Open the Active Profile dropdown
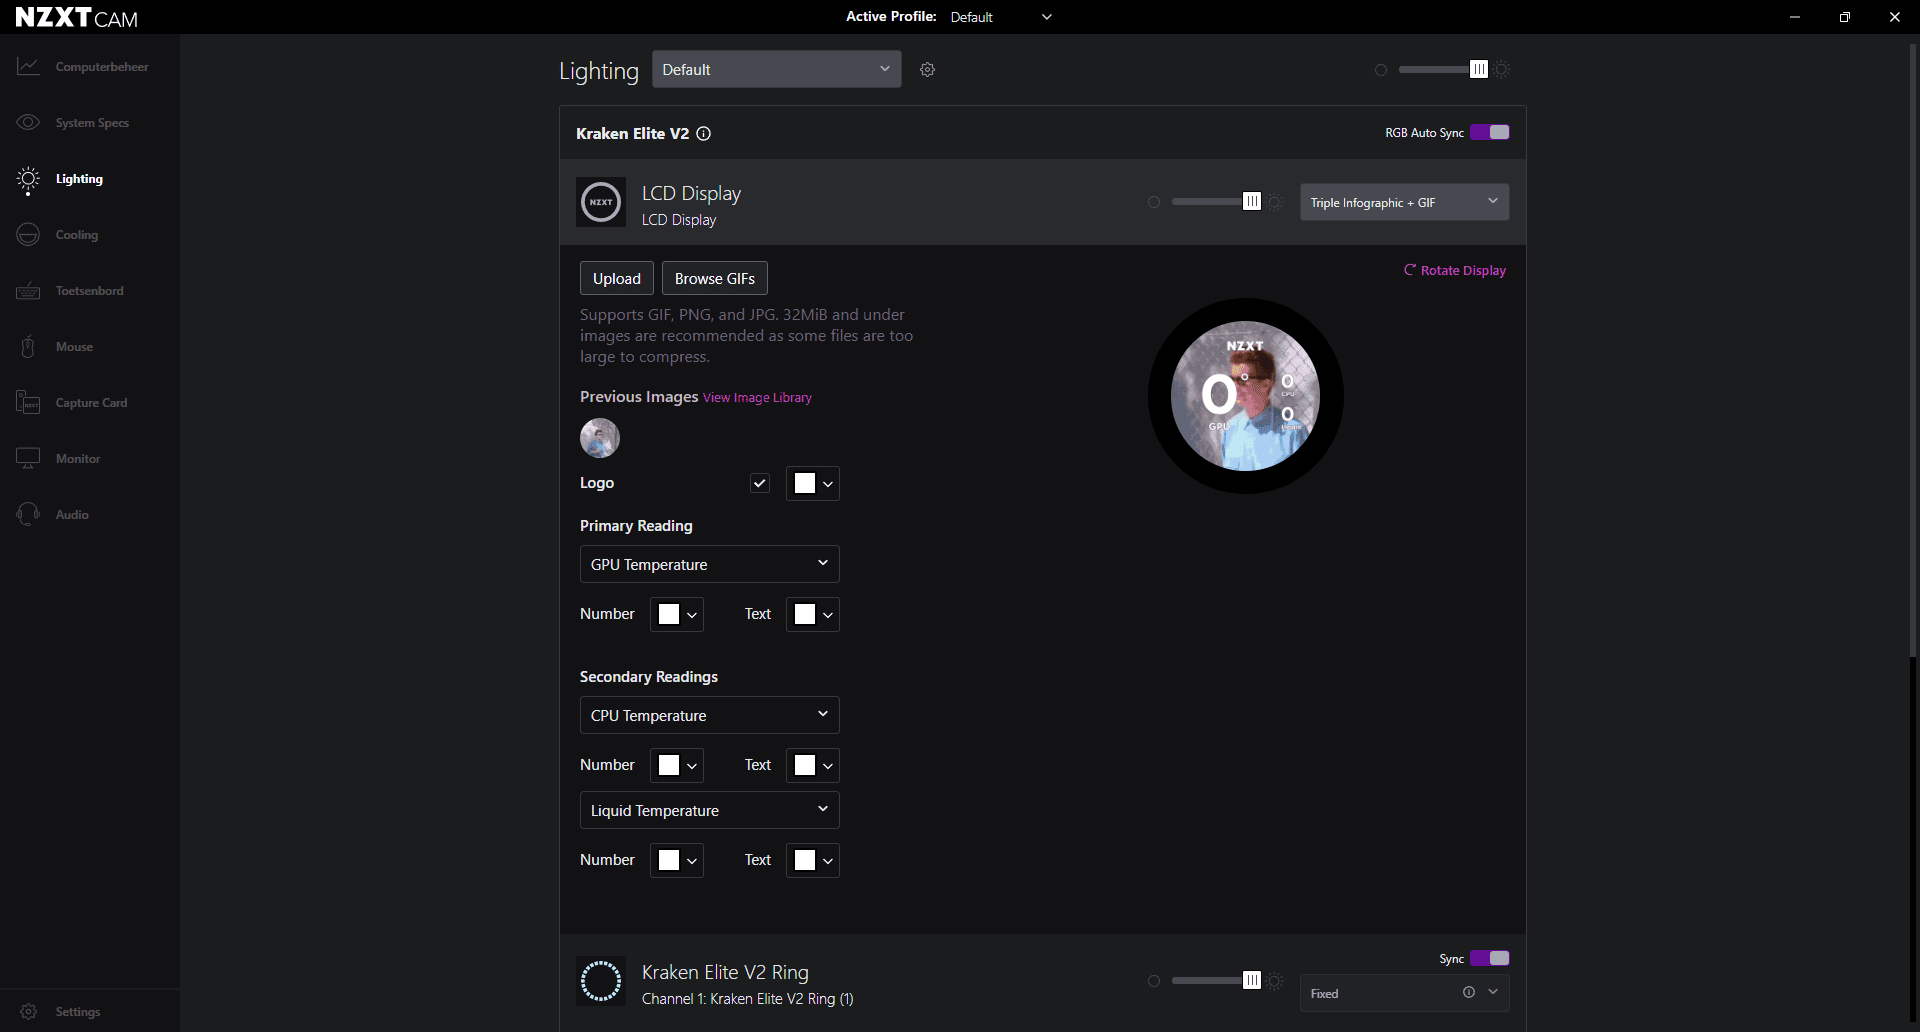The image size is (1920, 1032). coord(1001,17)
